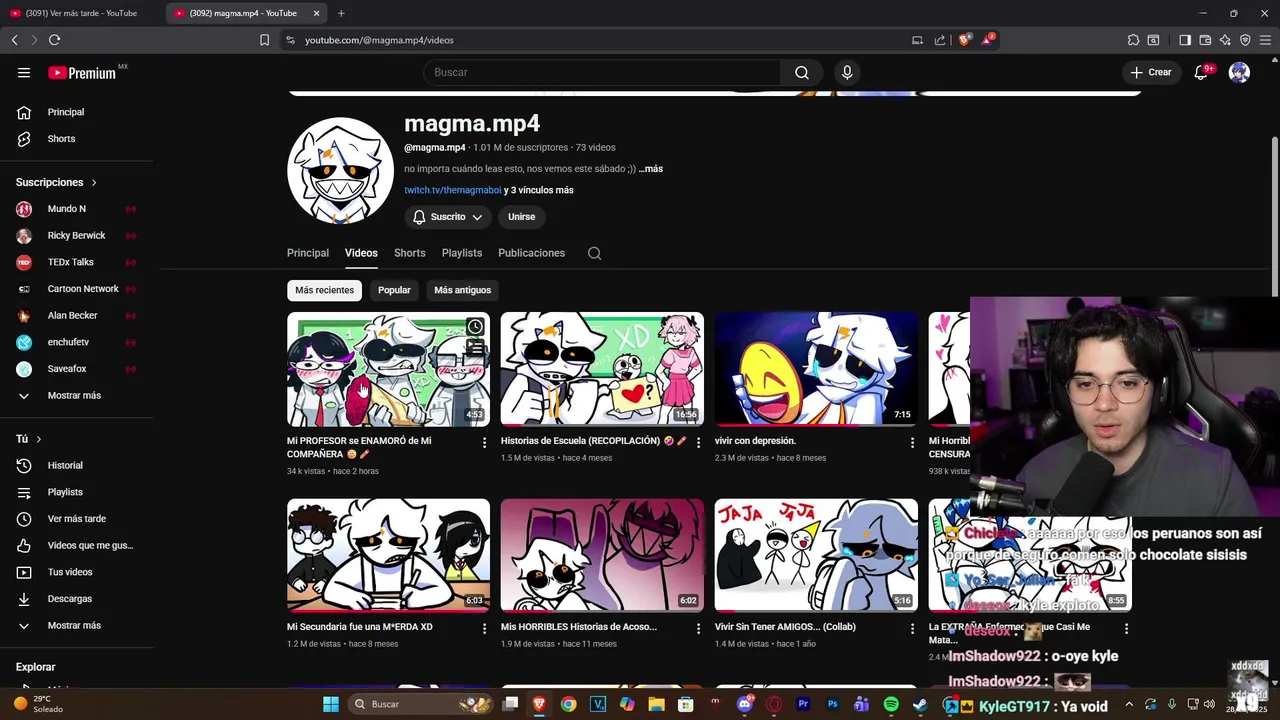This screenshot has width=1280, height=720.
Task: Expand channel description with ...más
Action: coord(651,169)
